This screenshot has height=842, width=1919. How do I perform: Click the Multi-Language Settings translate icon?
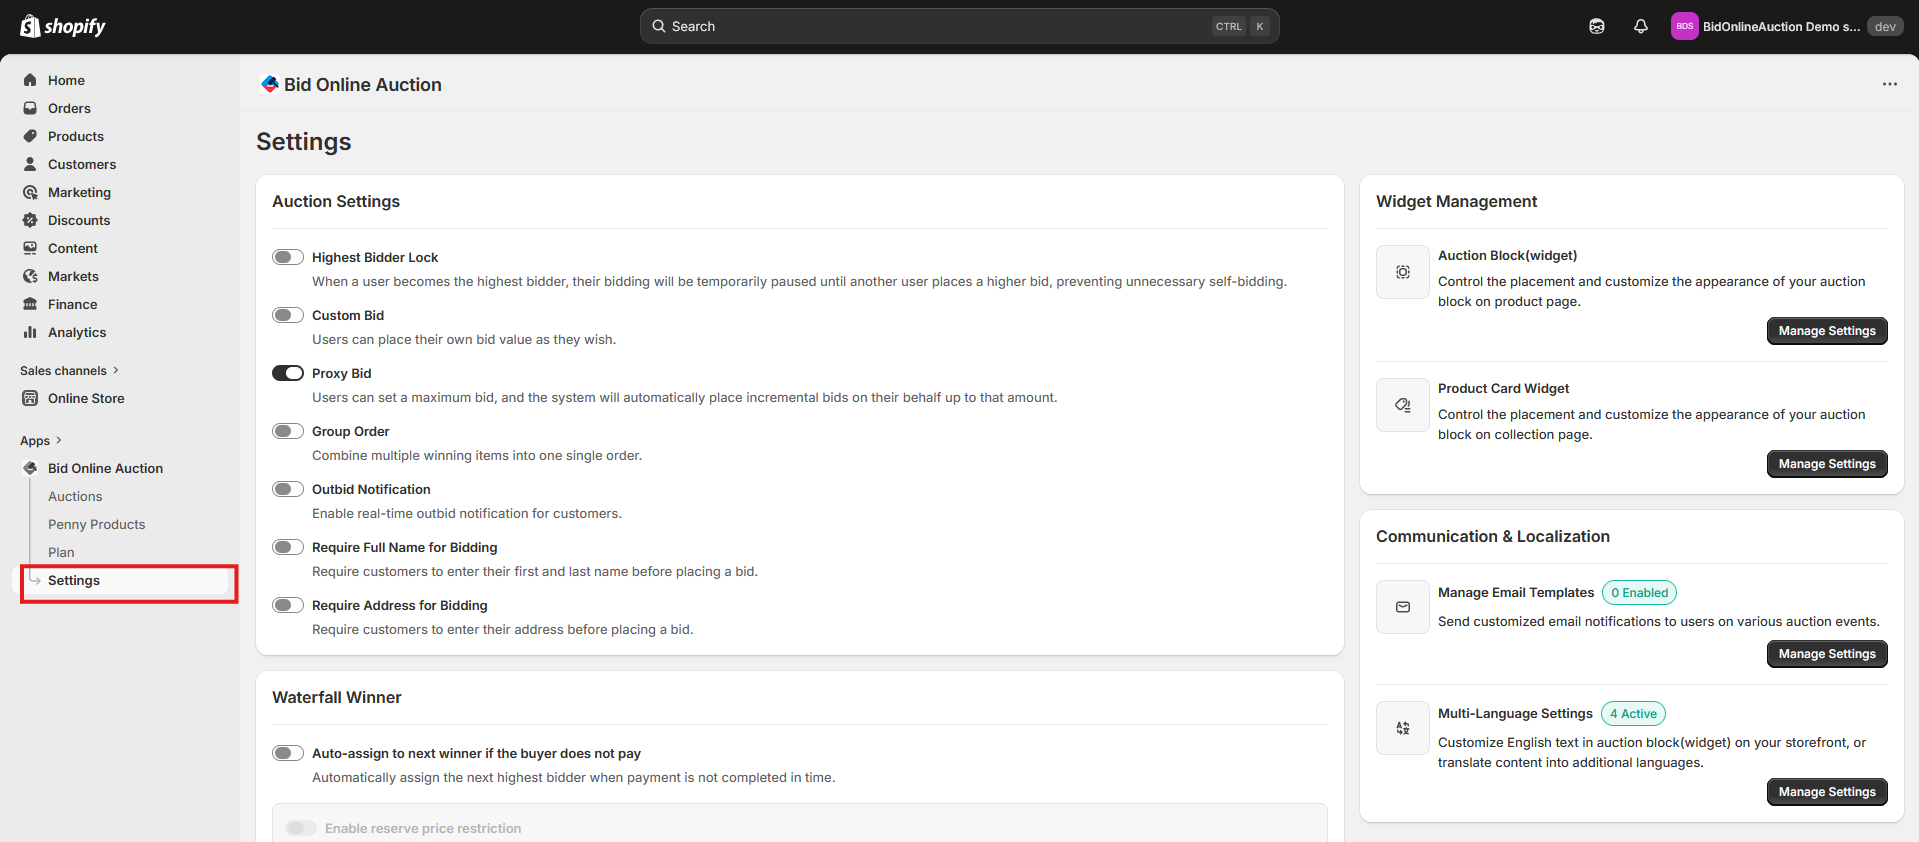click(1403, 728)
